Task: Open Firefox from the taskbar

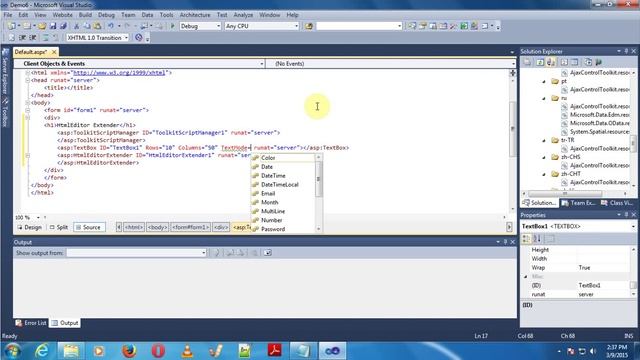Action: (x=129, y=350)
